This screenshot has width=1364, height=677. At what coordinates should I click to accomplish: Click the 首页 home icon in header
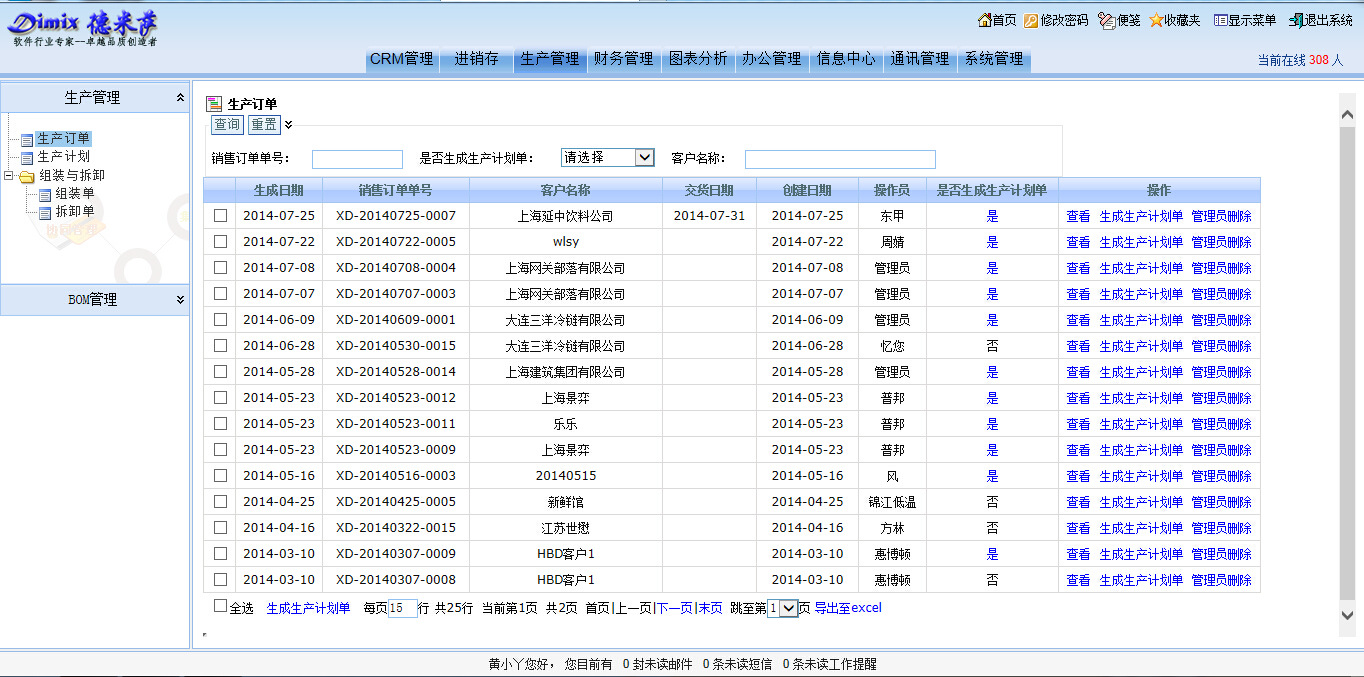coord(984,20)
